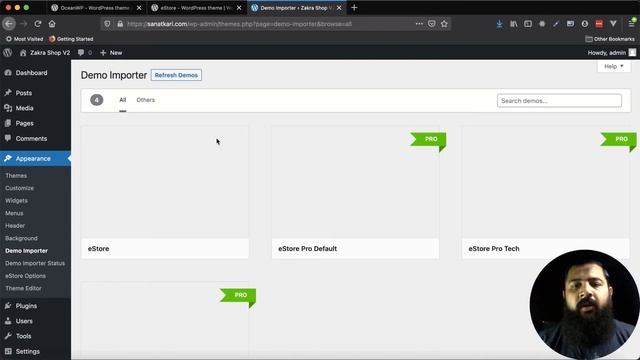Open eStore Options submenu item
Image resolution: width=640 pixels, height=360 pixels.
point(25,276)
